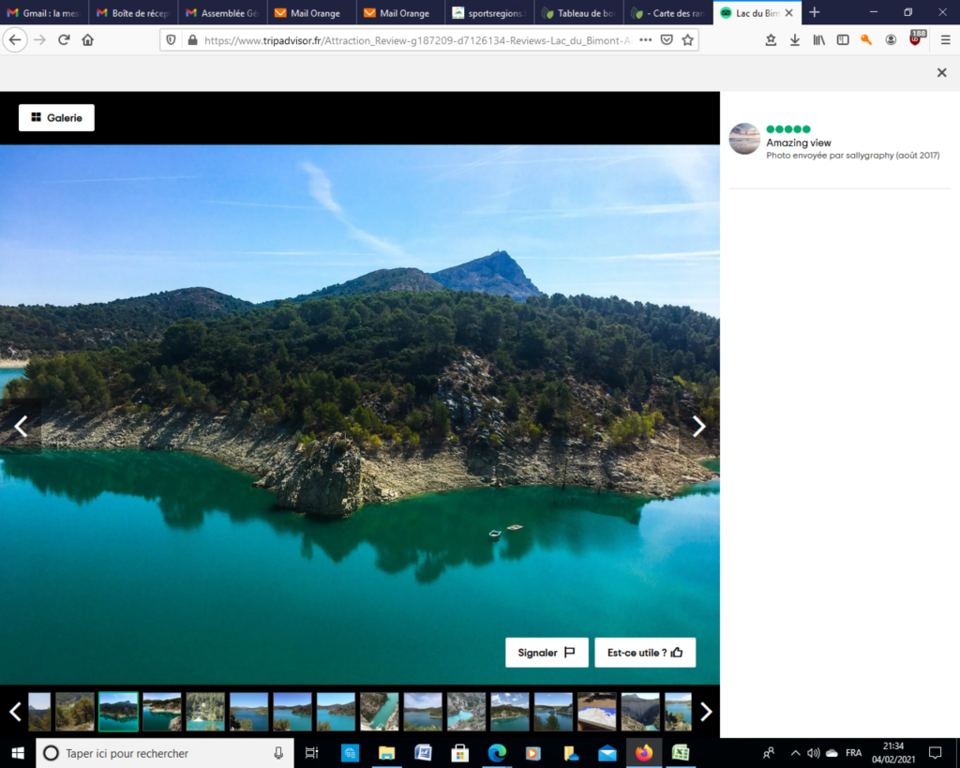
Task: Bookmark this page with the star
Action: (x=688, y=40)
